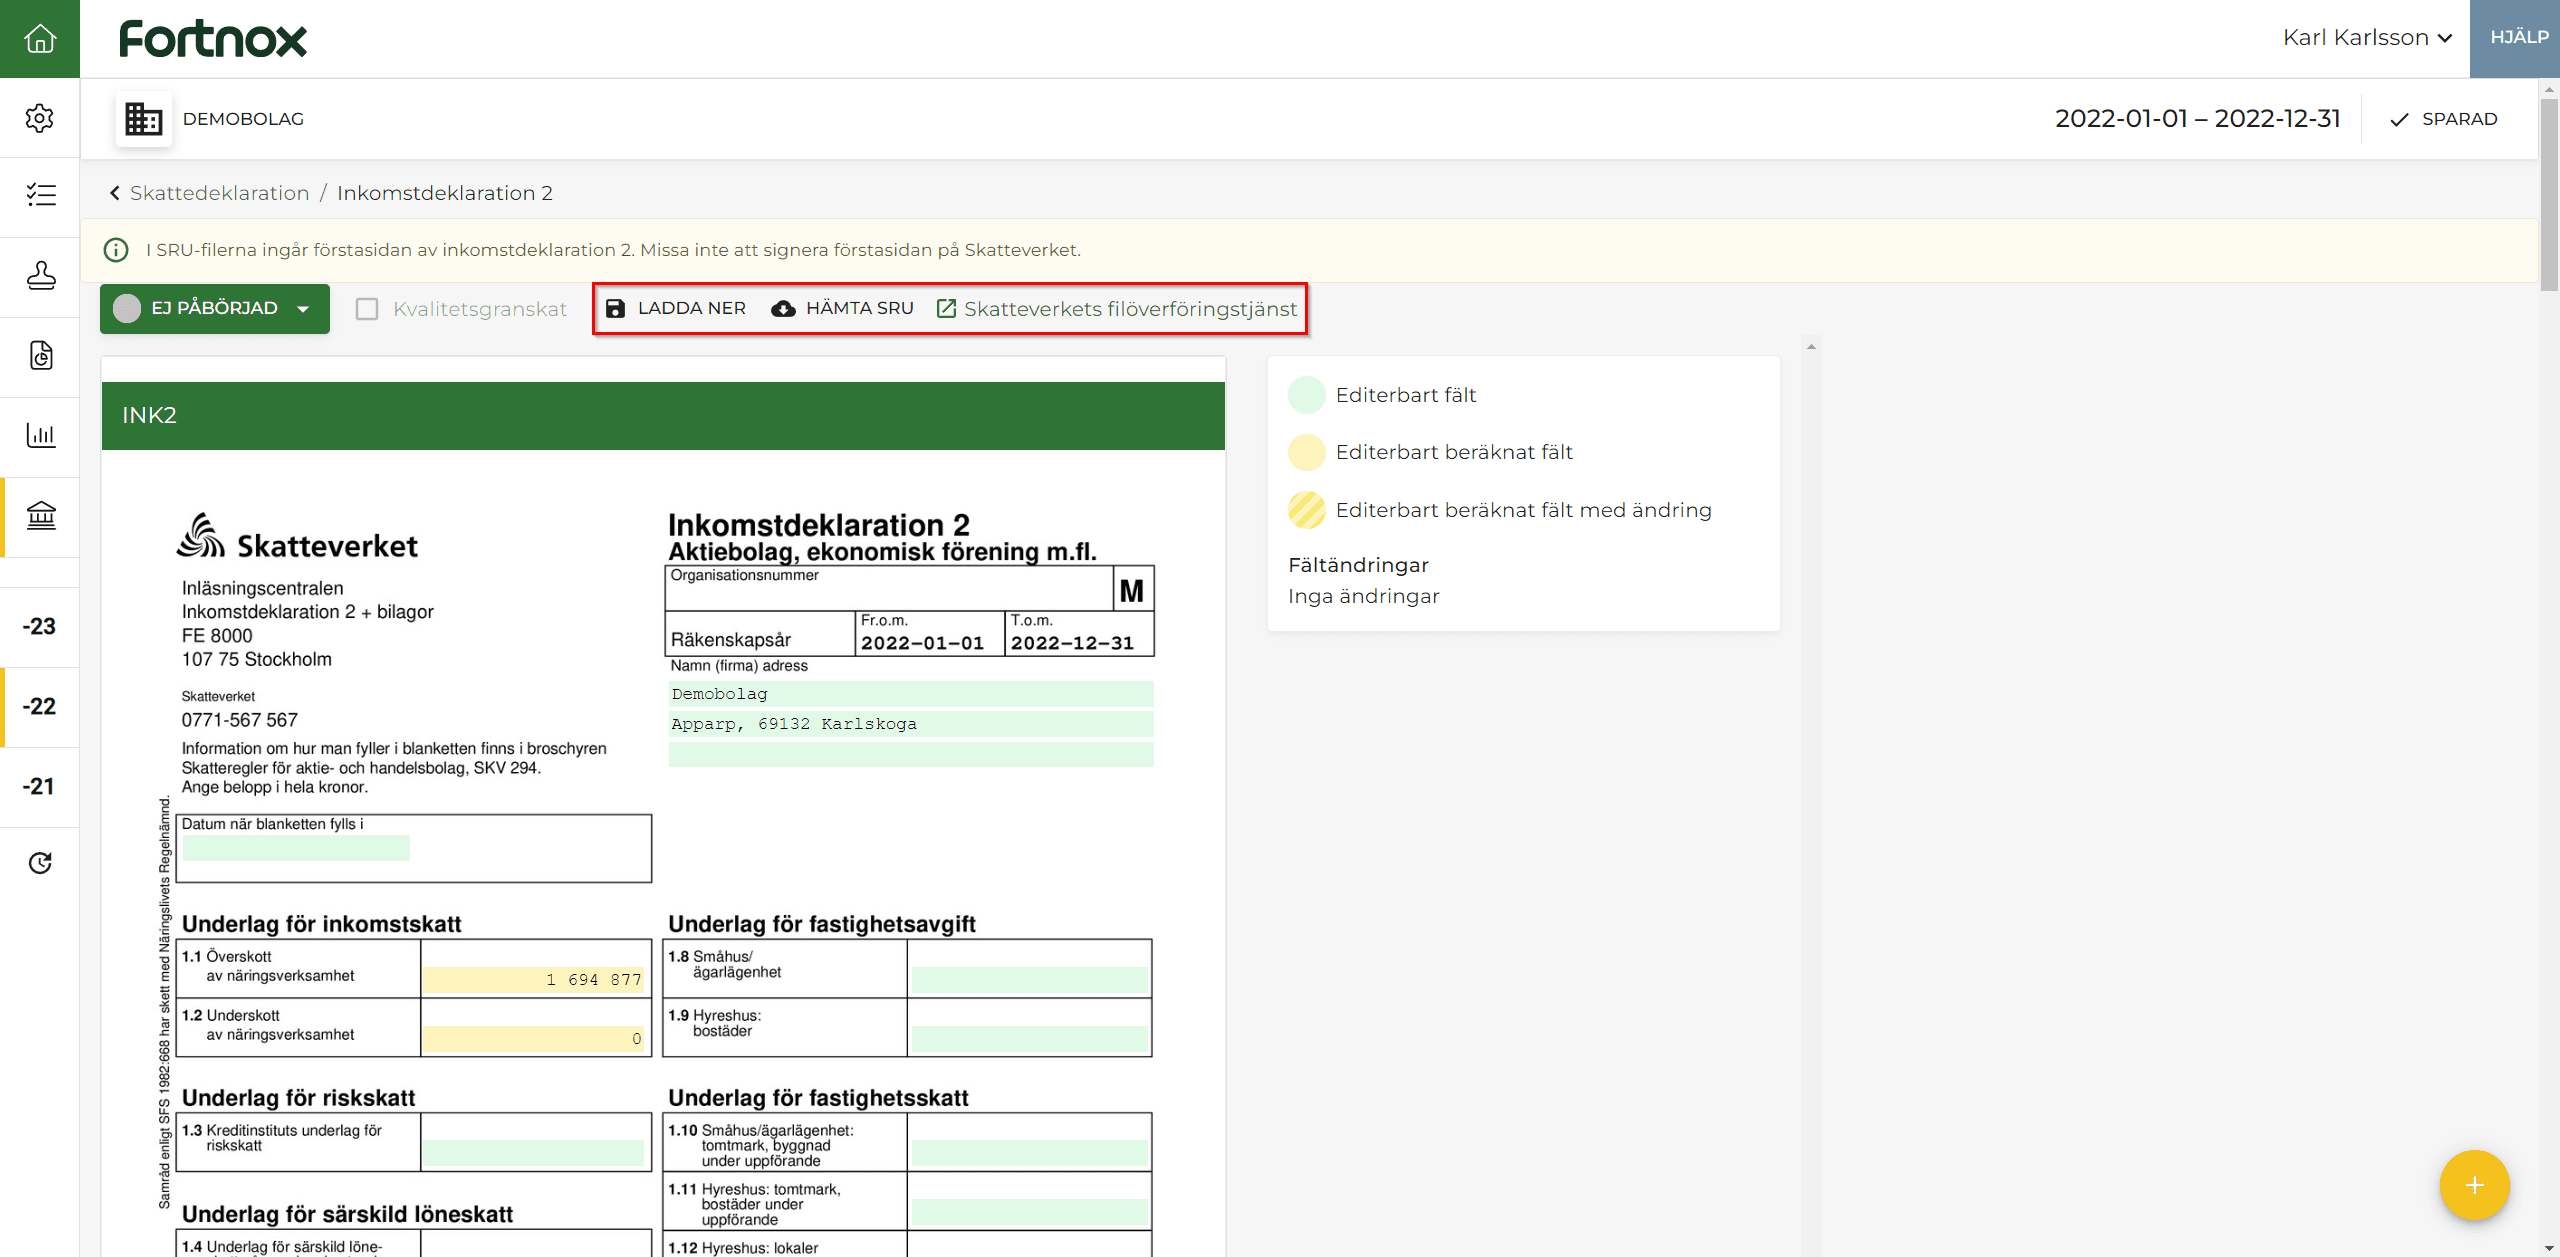Open the HJÄLP help button
Image resolution: width=2560 pixels, height=1257 pixels.
coord(2516,38)
